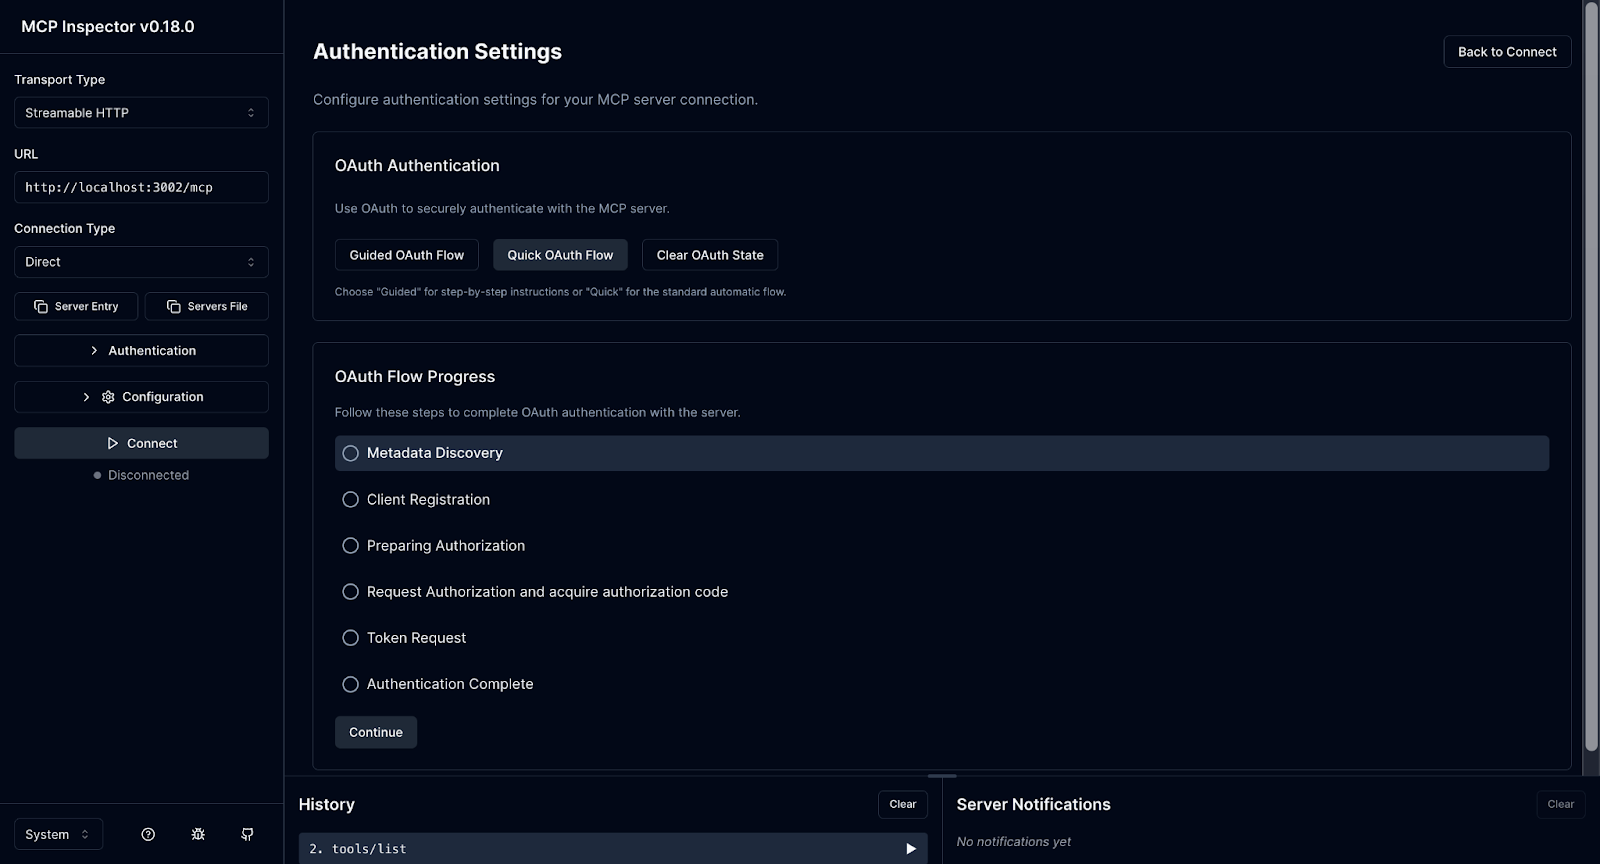Click the vertical page scrollbar
Image resolution: width=1600 pixels, height=864 pixels.
[1591, 376]
